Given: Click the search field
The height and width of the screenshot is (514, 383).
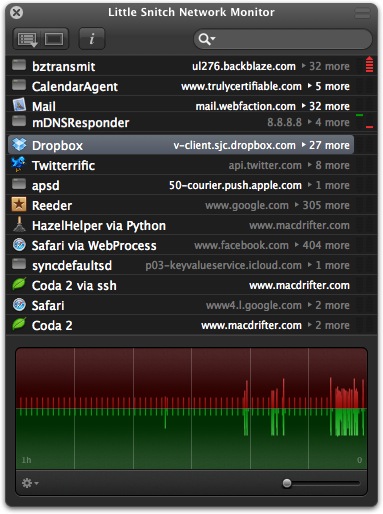Looking at the screenshot, I should 283,39.
